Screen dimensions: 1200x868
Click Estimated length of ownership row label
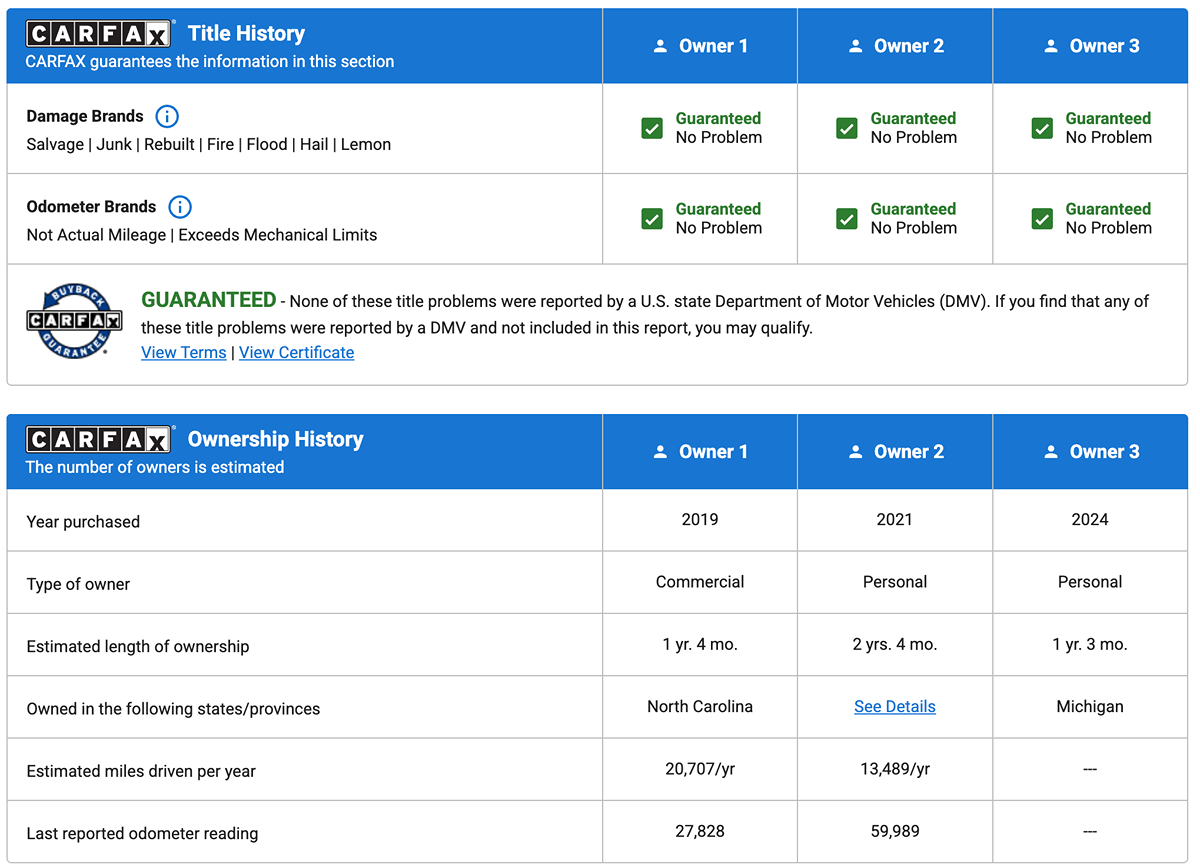coord(138,646)
